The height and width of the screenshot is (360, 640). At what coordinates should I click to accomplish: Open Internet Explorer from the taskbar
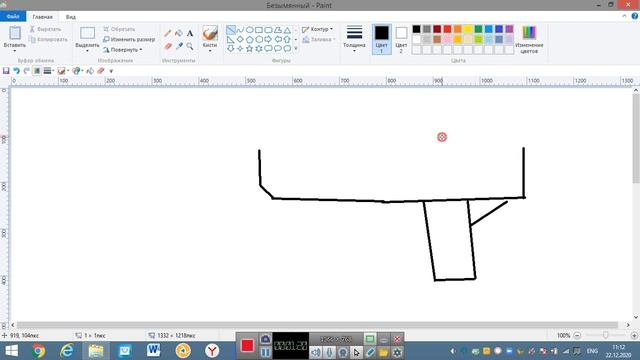67,351
